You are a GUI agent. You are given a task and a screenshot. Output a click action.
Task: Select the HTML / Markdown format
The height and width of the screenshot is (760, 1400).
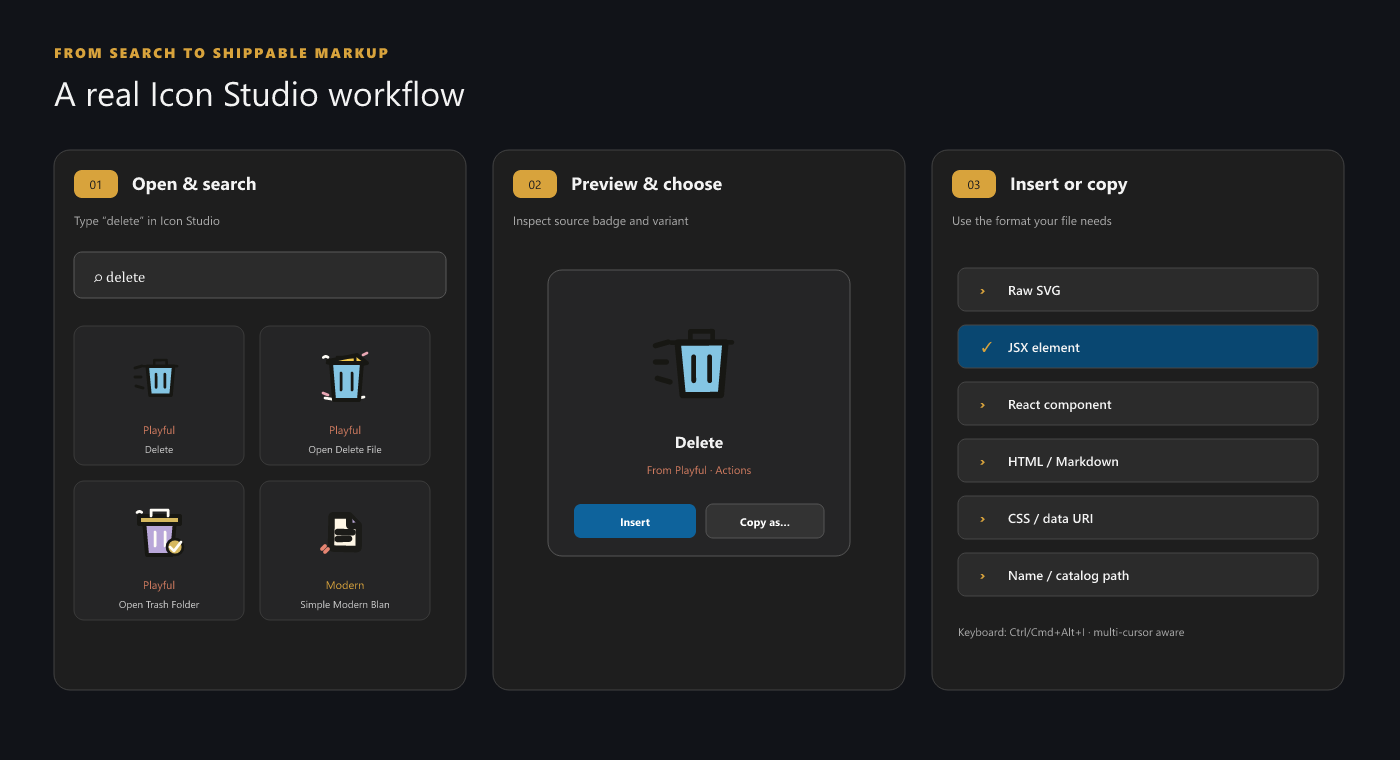click(x=1138, y=461)
